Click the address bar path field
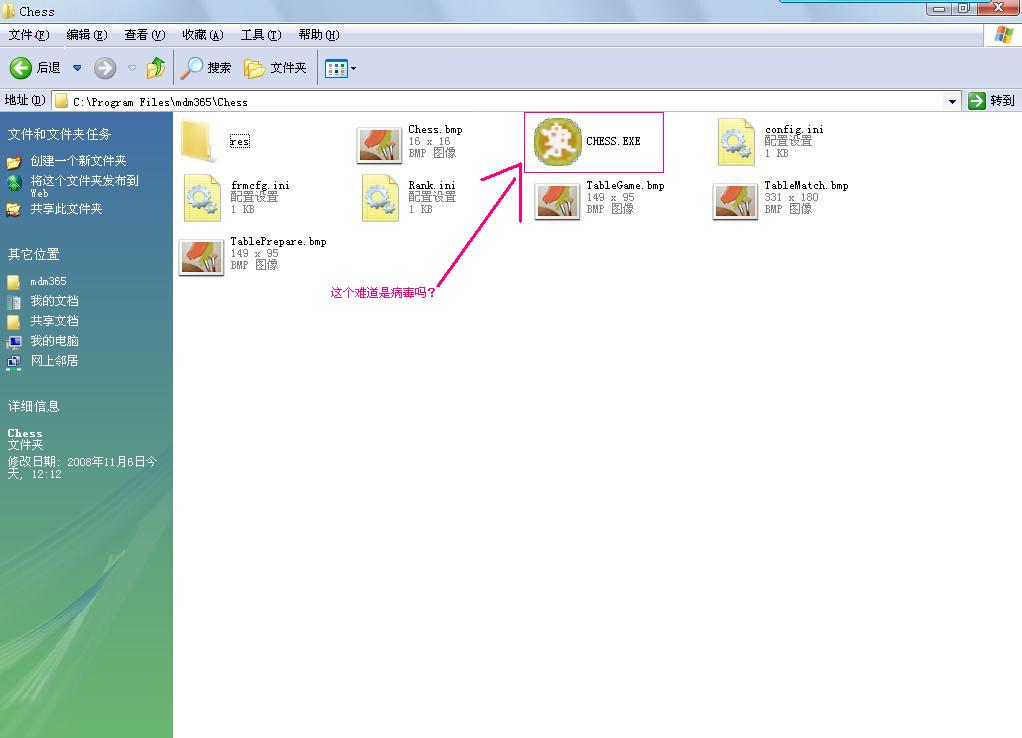This screenshot has height=738, width=1022. coord(499,102)
